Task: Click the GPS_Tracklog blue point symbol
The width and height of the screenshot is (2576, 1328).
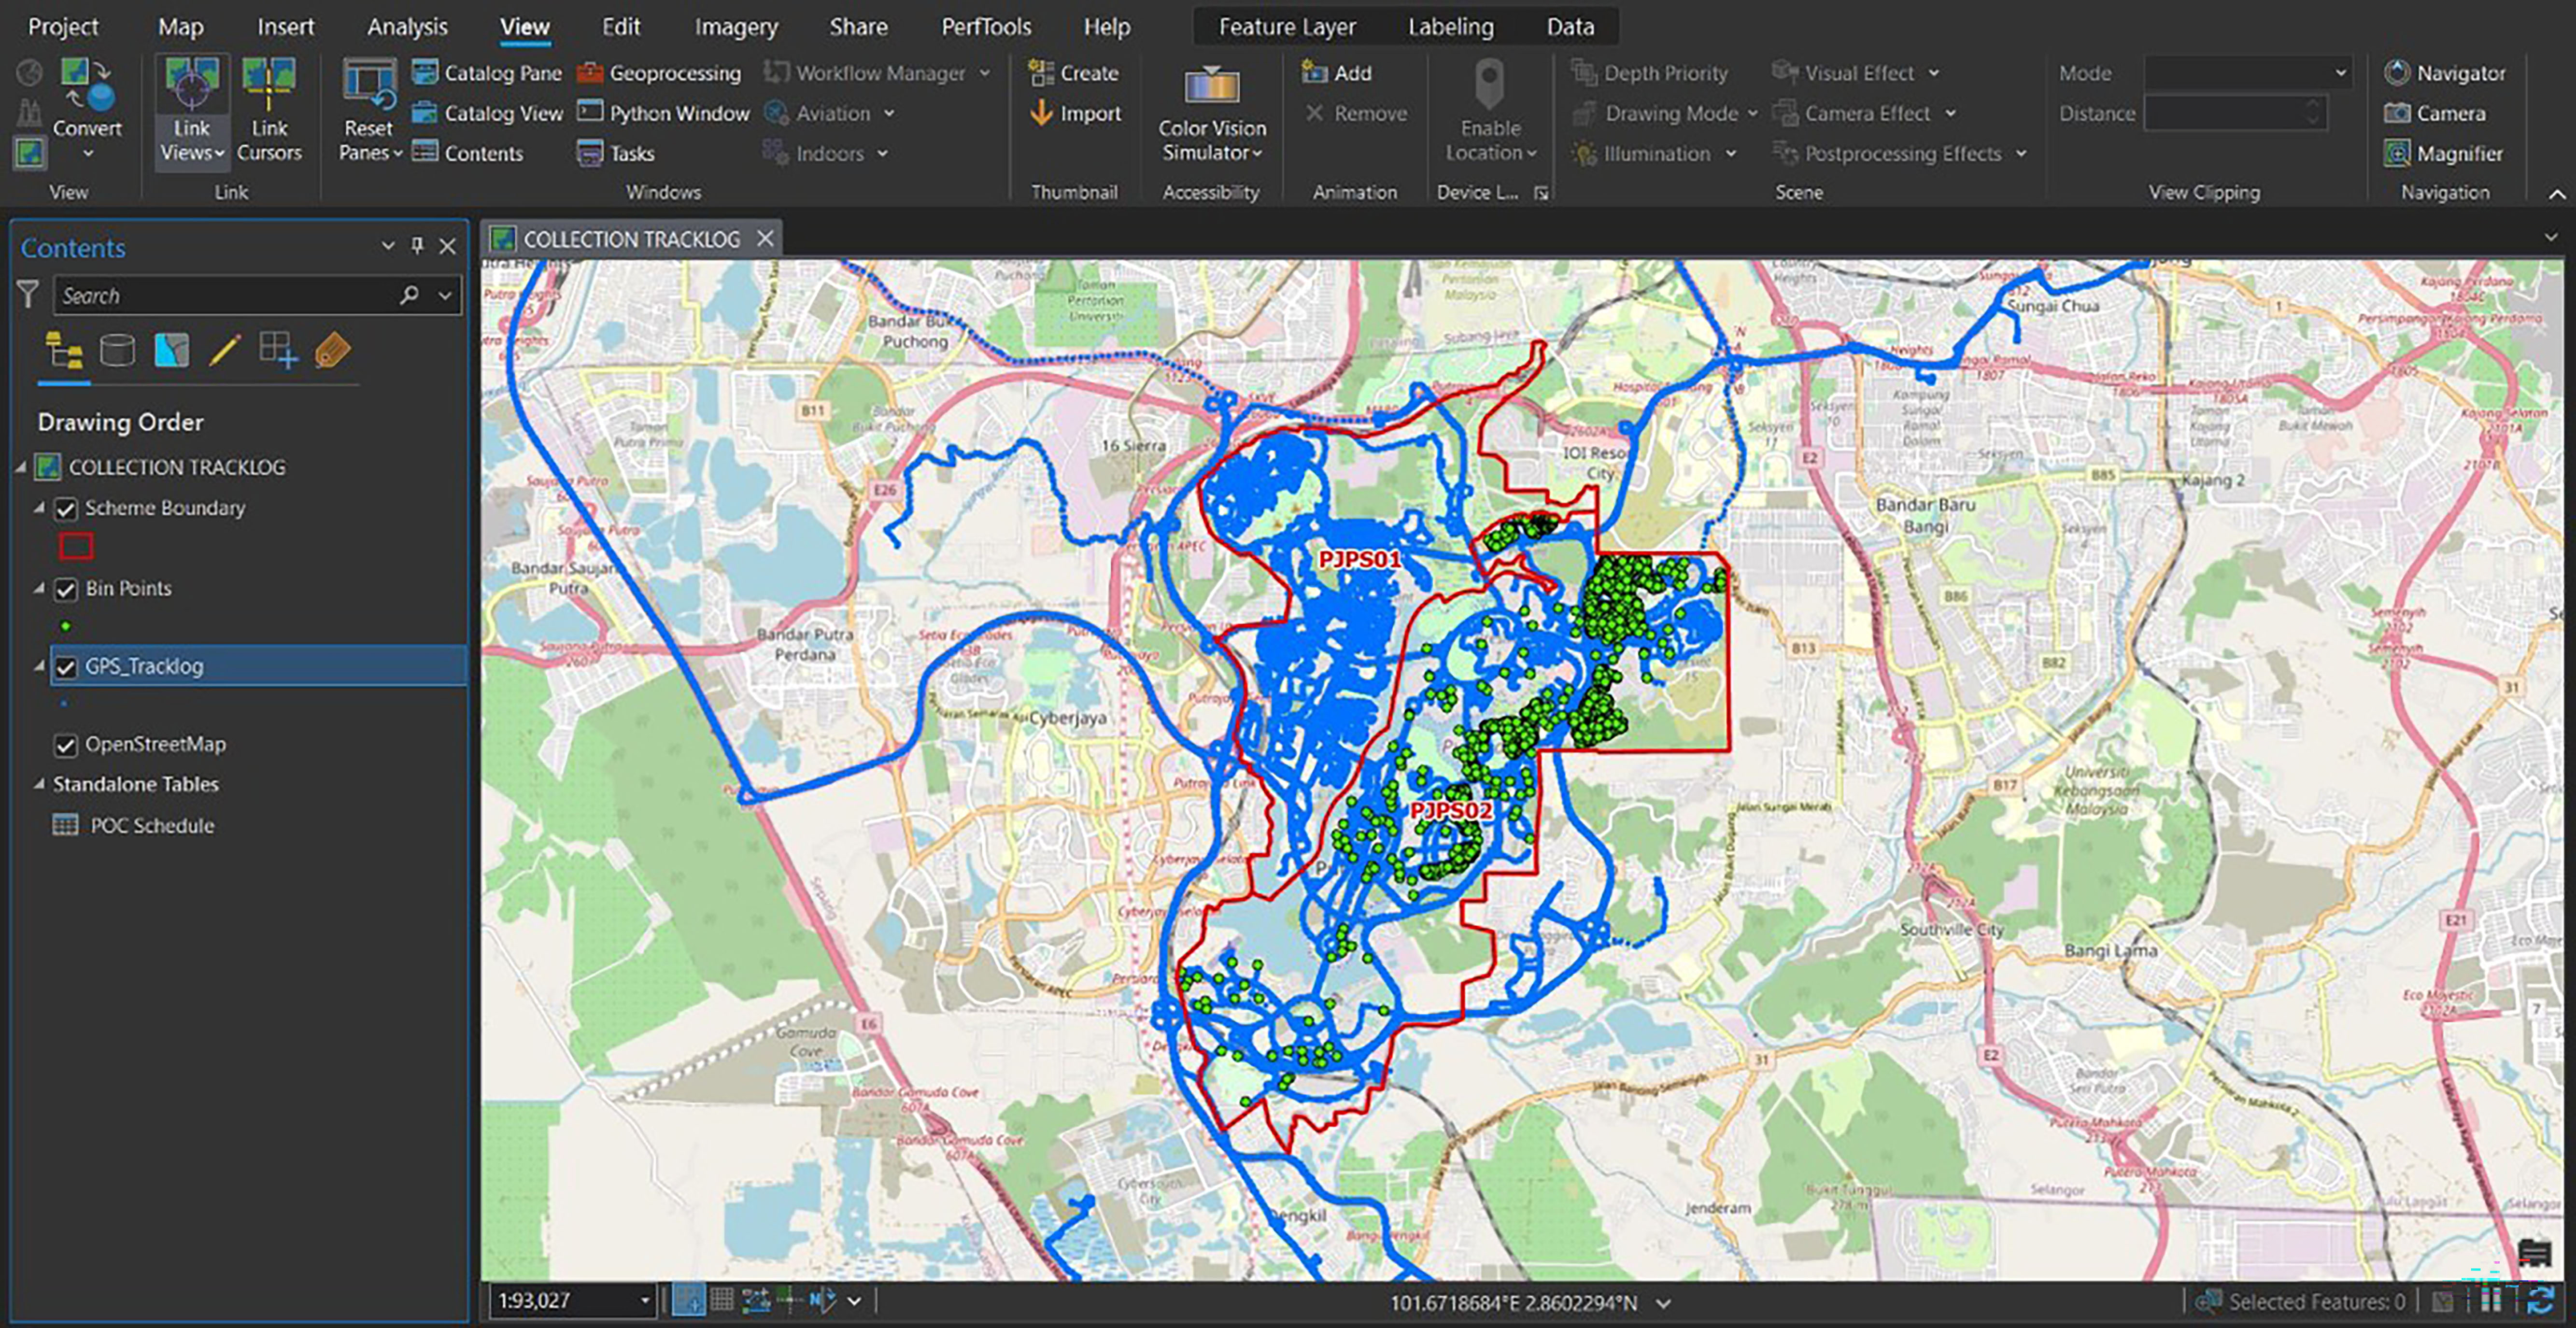Action: click(64, 704)
